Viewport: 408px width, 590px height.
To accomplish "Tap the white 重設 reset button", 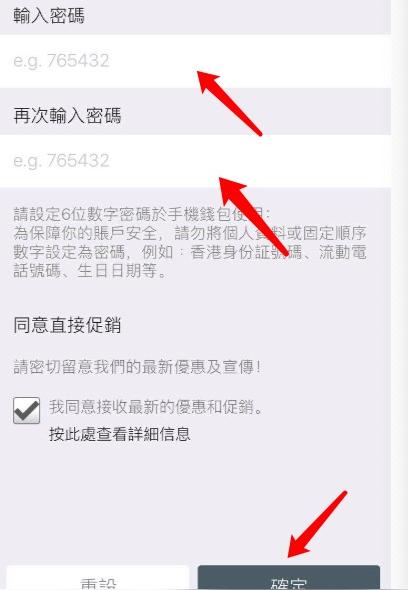I will click(97, 578).
